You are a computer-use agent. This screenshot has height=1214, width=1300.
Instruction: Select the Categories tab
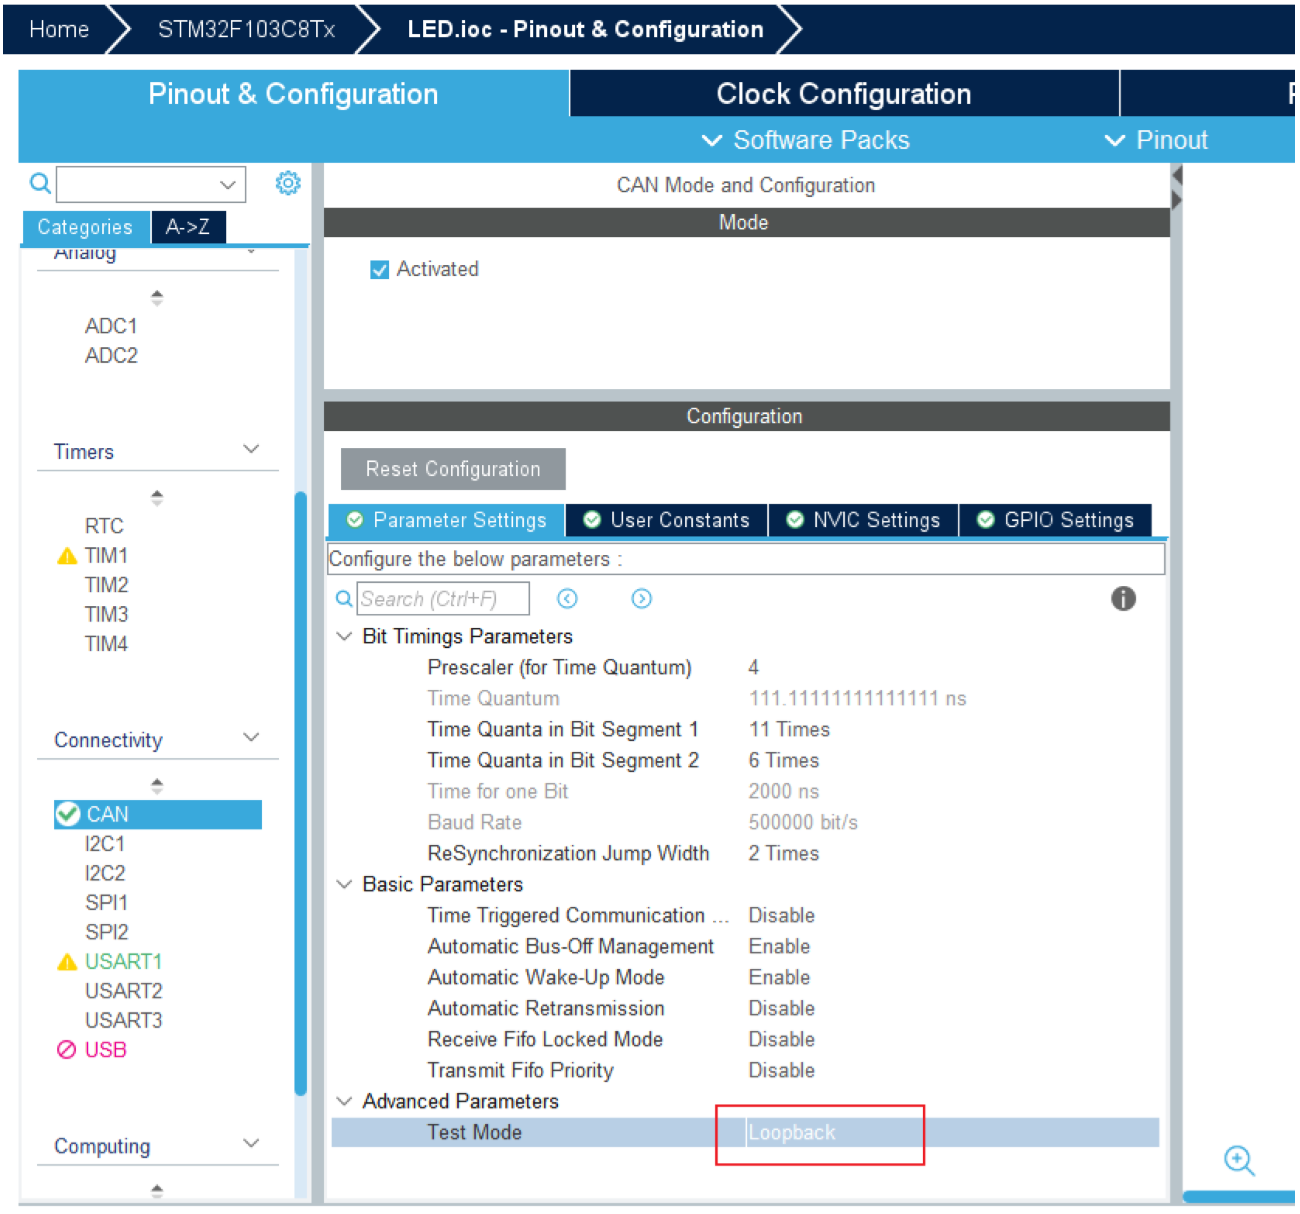pos(85,227)
